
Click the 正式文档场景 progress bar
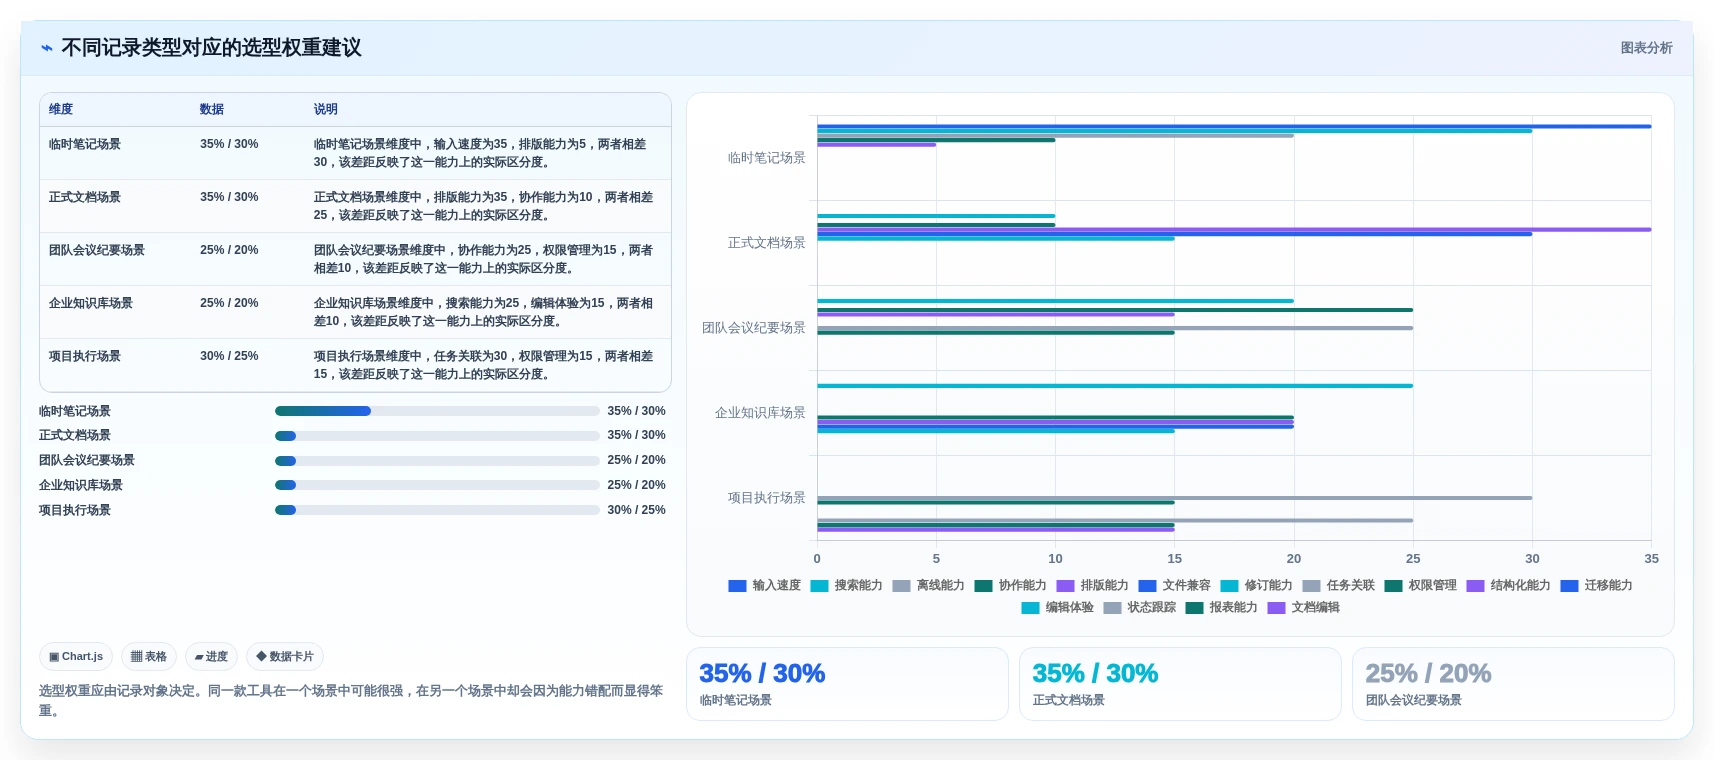pos(437,435)
